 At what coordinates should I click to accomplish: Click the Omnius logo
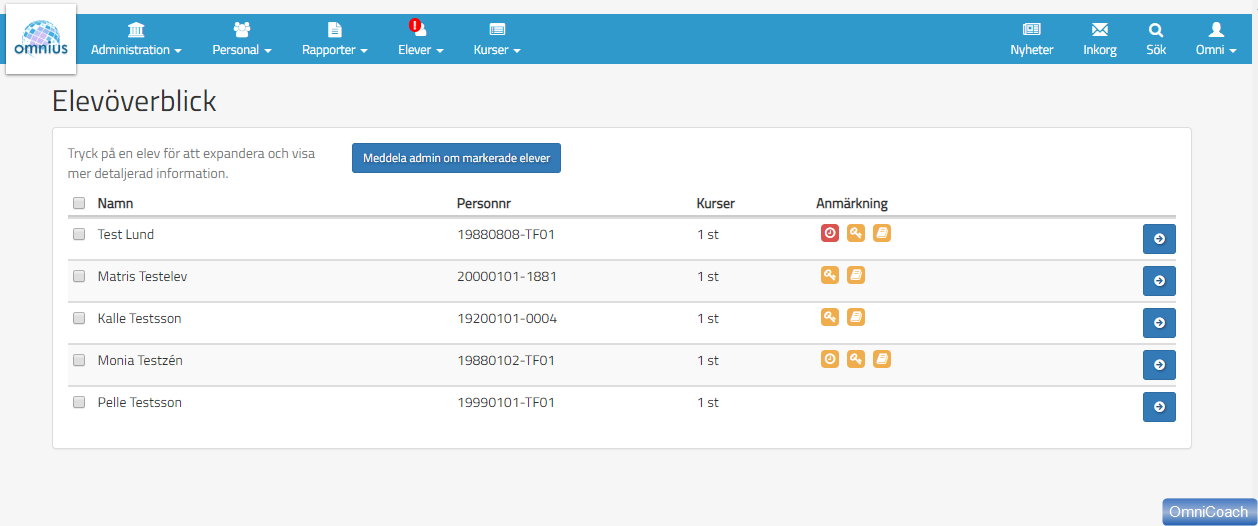coord(41,40)
